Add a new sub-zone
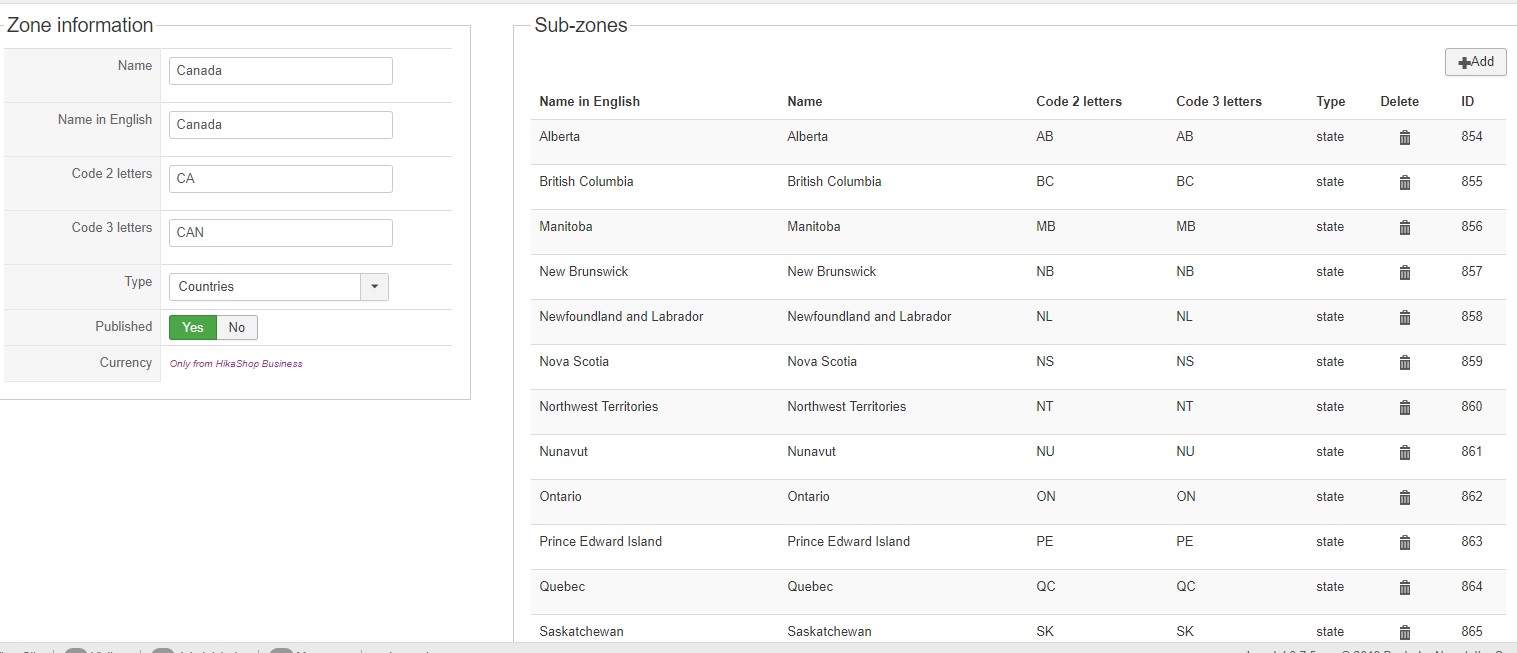Screen dimensions: 1517x653 [x=1475, y=62]
